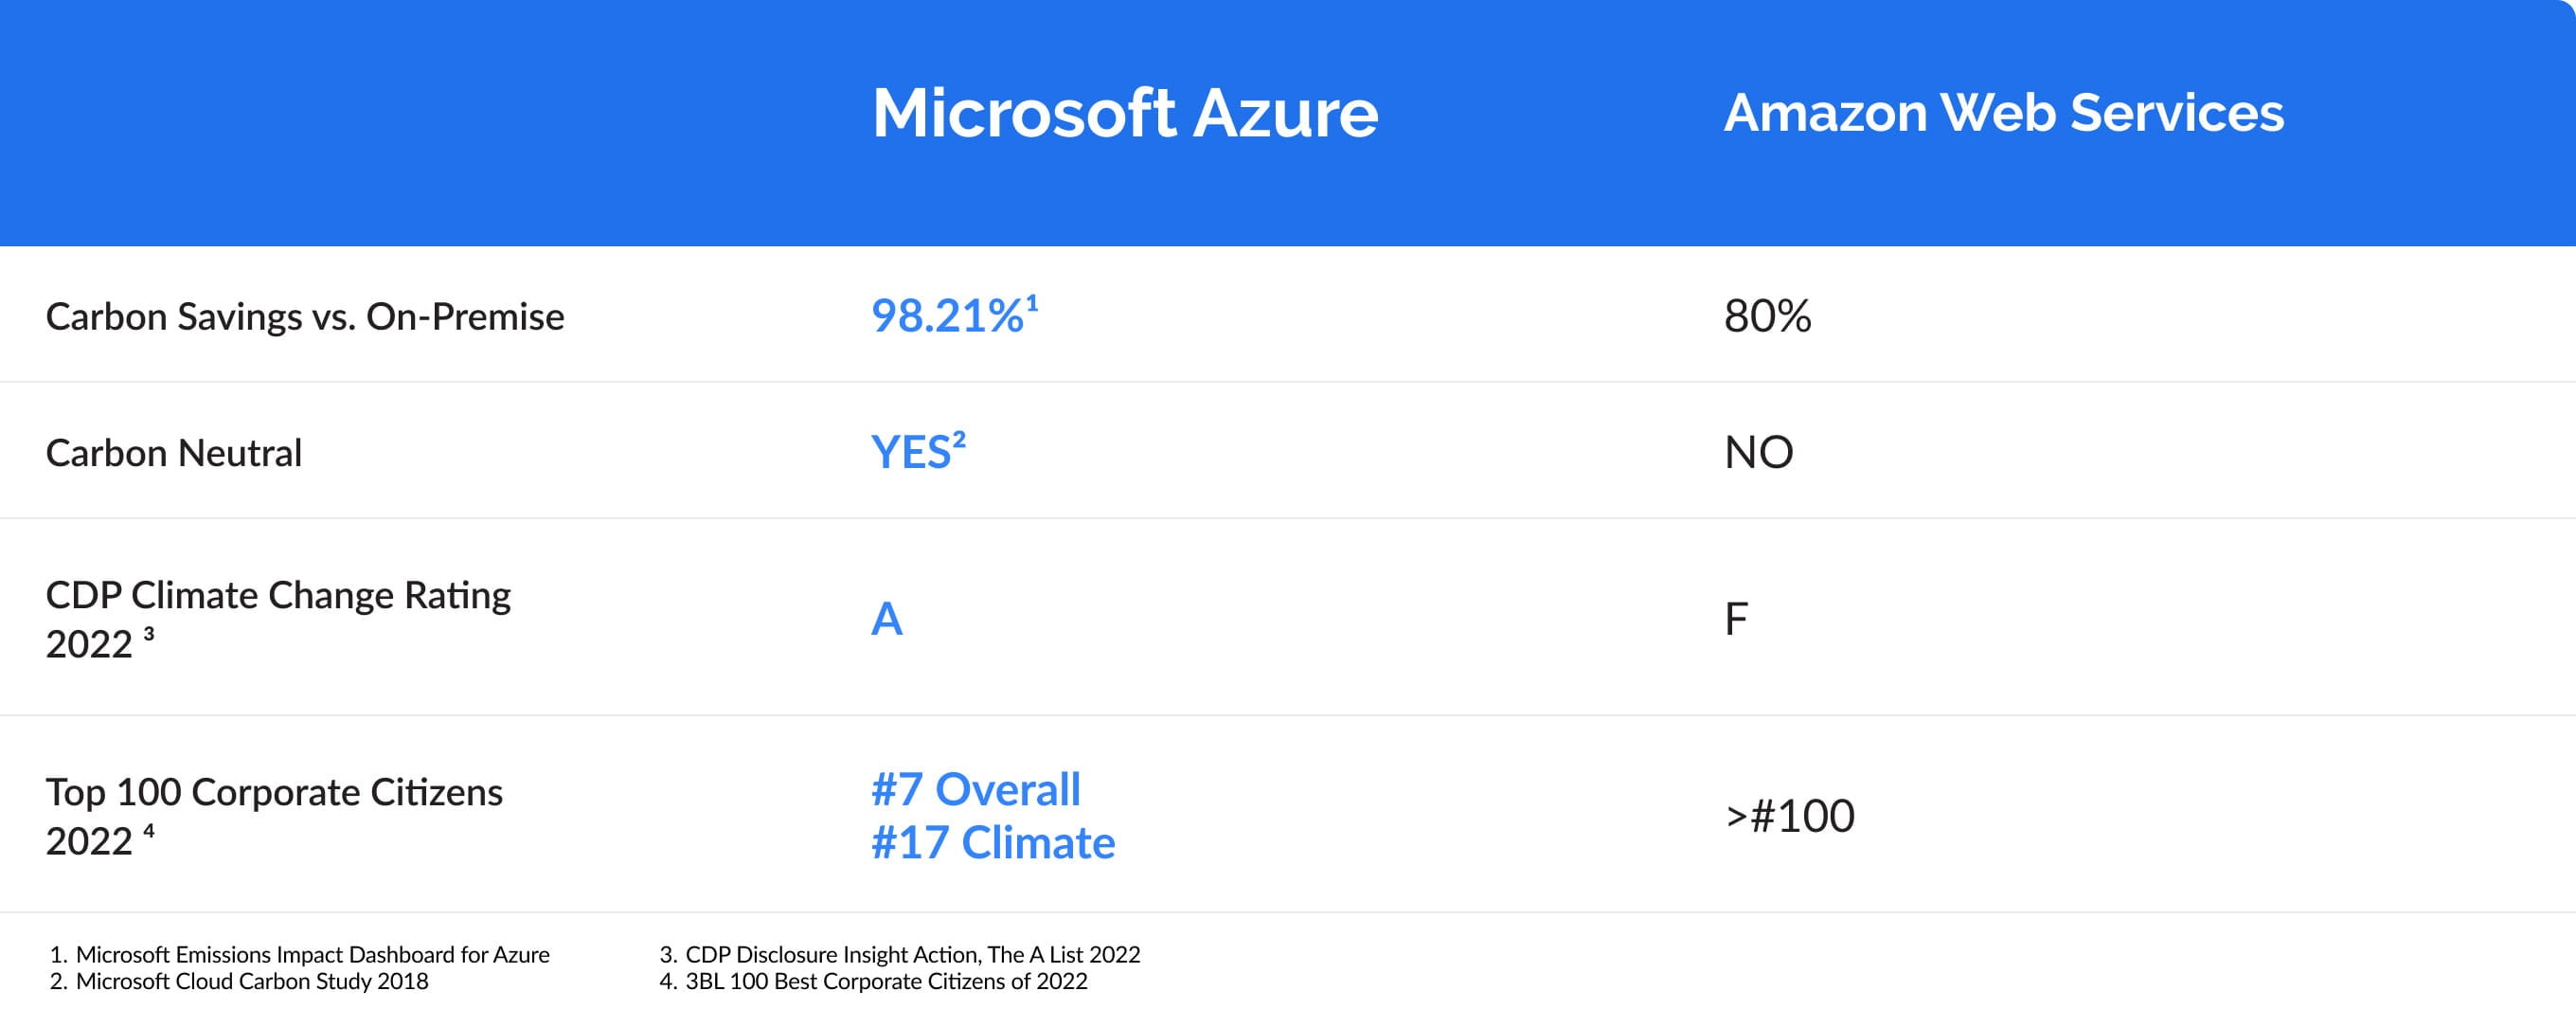Select the Carbon Savings vs. On-Premise row label

pos(305,316)
